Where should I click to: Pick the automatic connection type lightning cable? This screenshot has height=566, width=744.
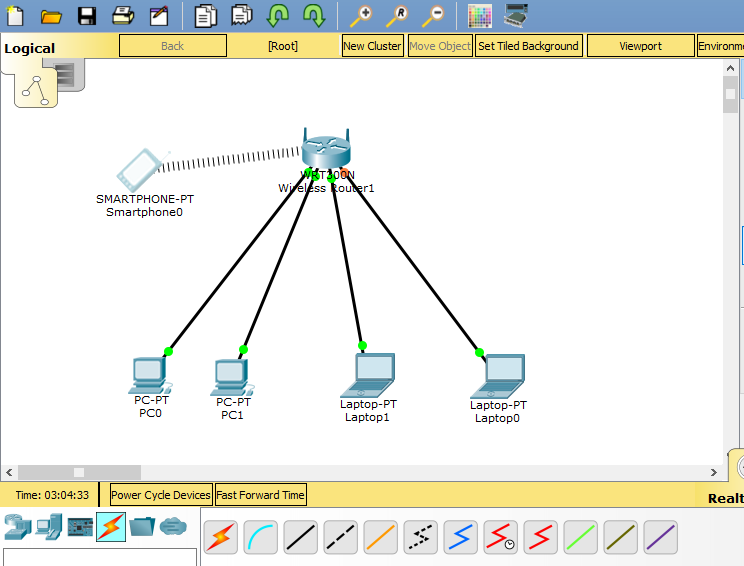pyautogui.click(x=221, y=537)
